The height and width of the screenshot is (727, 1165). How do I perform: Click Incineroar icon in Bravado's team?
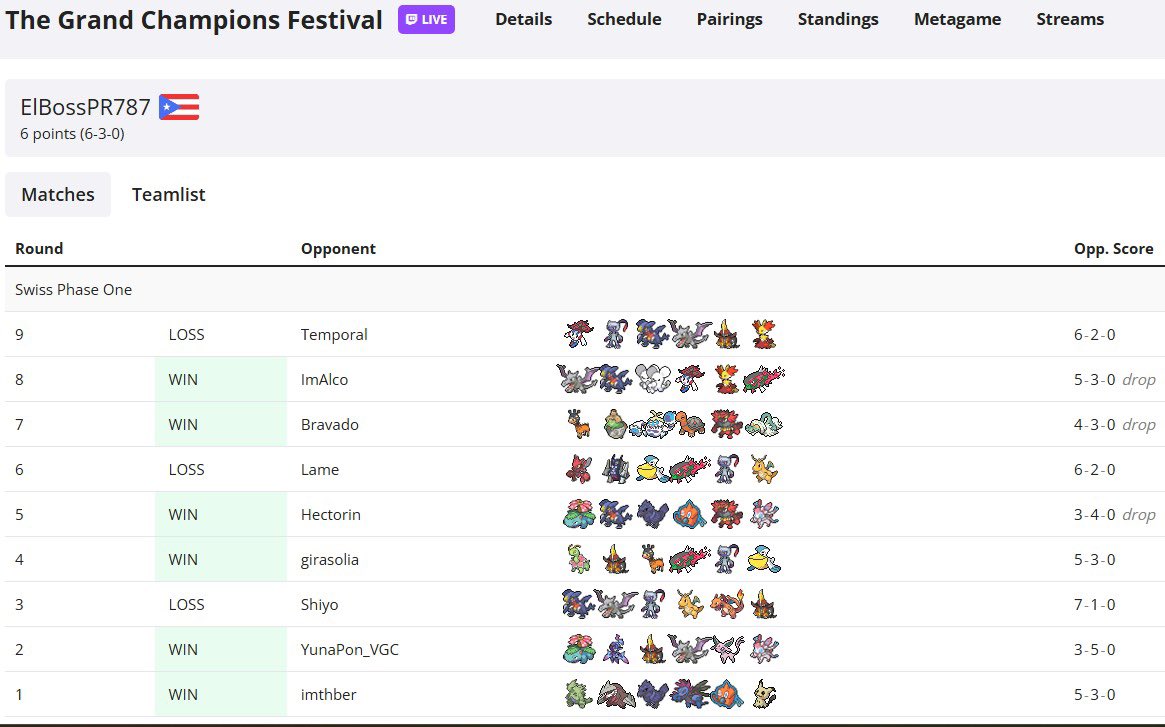tap(727, 424)
